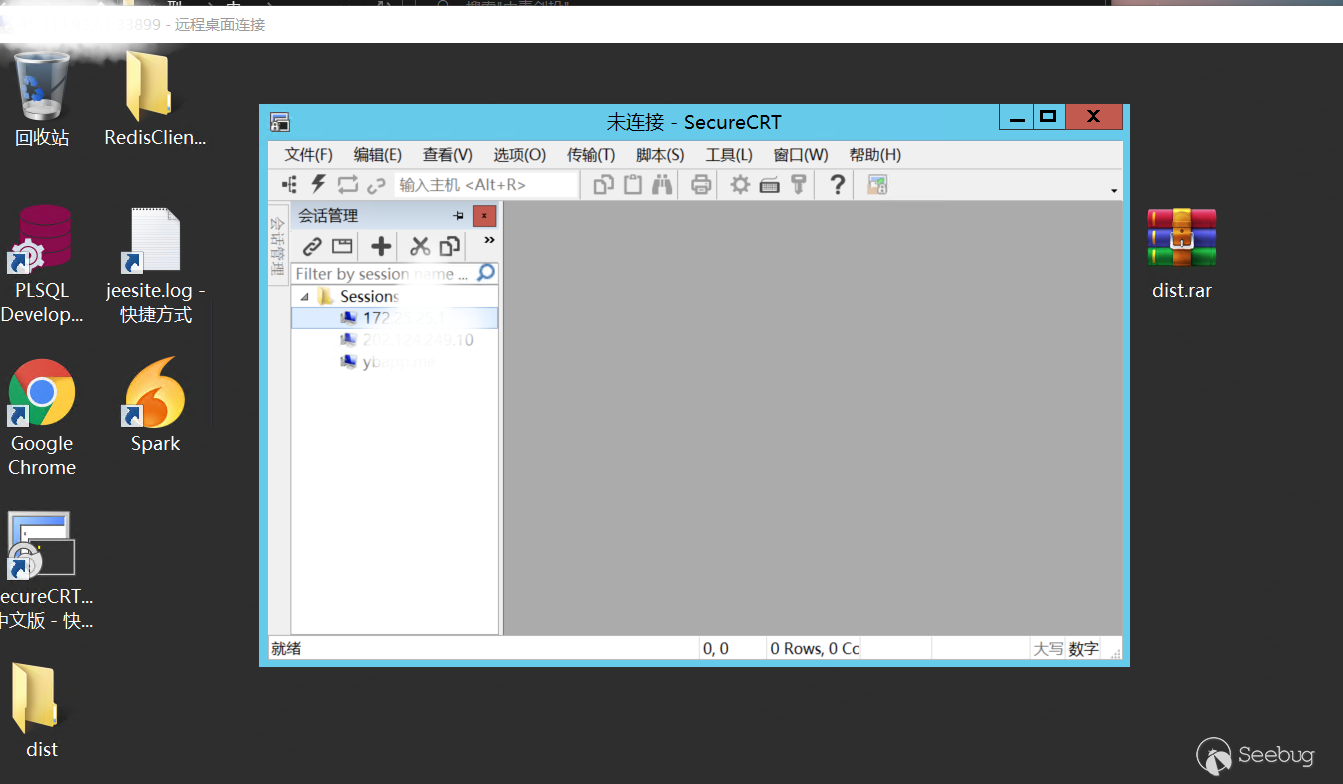The width and height of the screenshot is (1343, 784).
Task: Click the Quick Connect lightning icon
Action: coord(318,184)
